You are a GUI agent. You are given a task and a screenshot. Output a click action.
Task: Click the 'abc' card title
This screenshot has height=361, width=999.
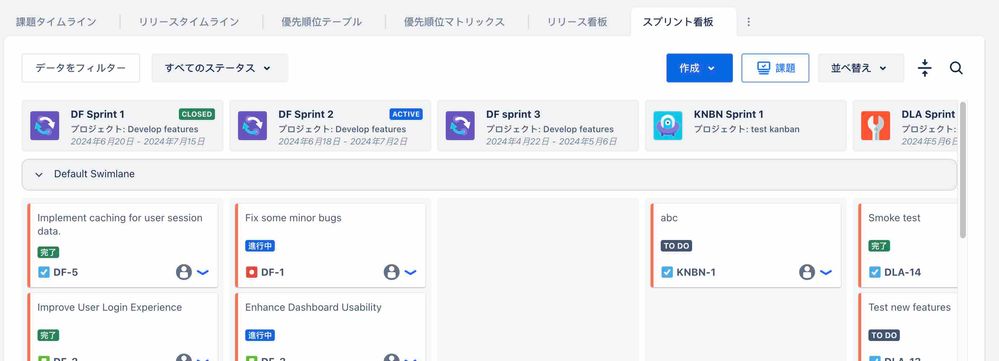coord(669,218)
